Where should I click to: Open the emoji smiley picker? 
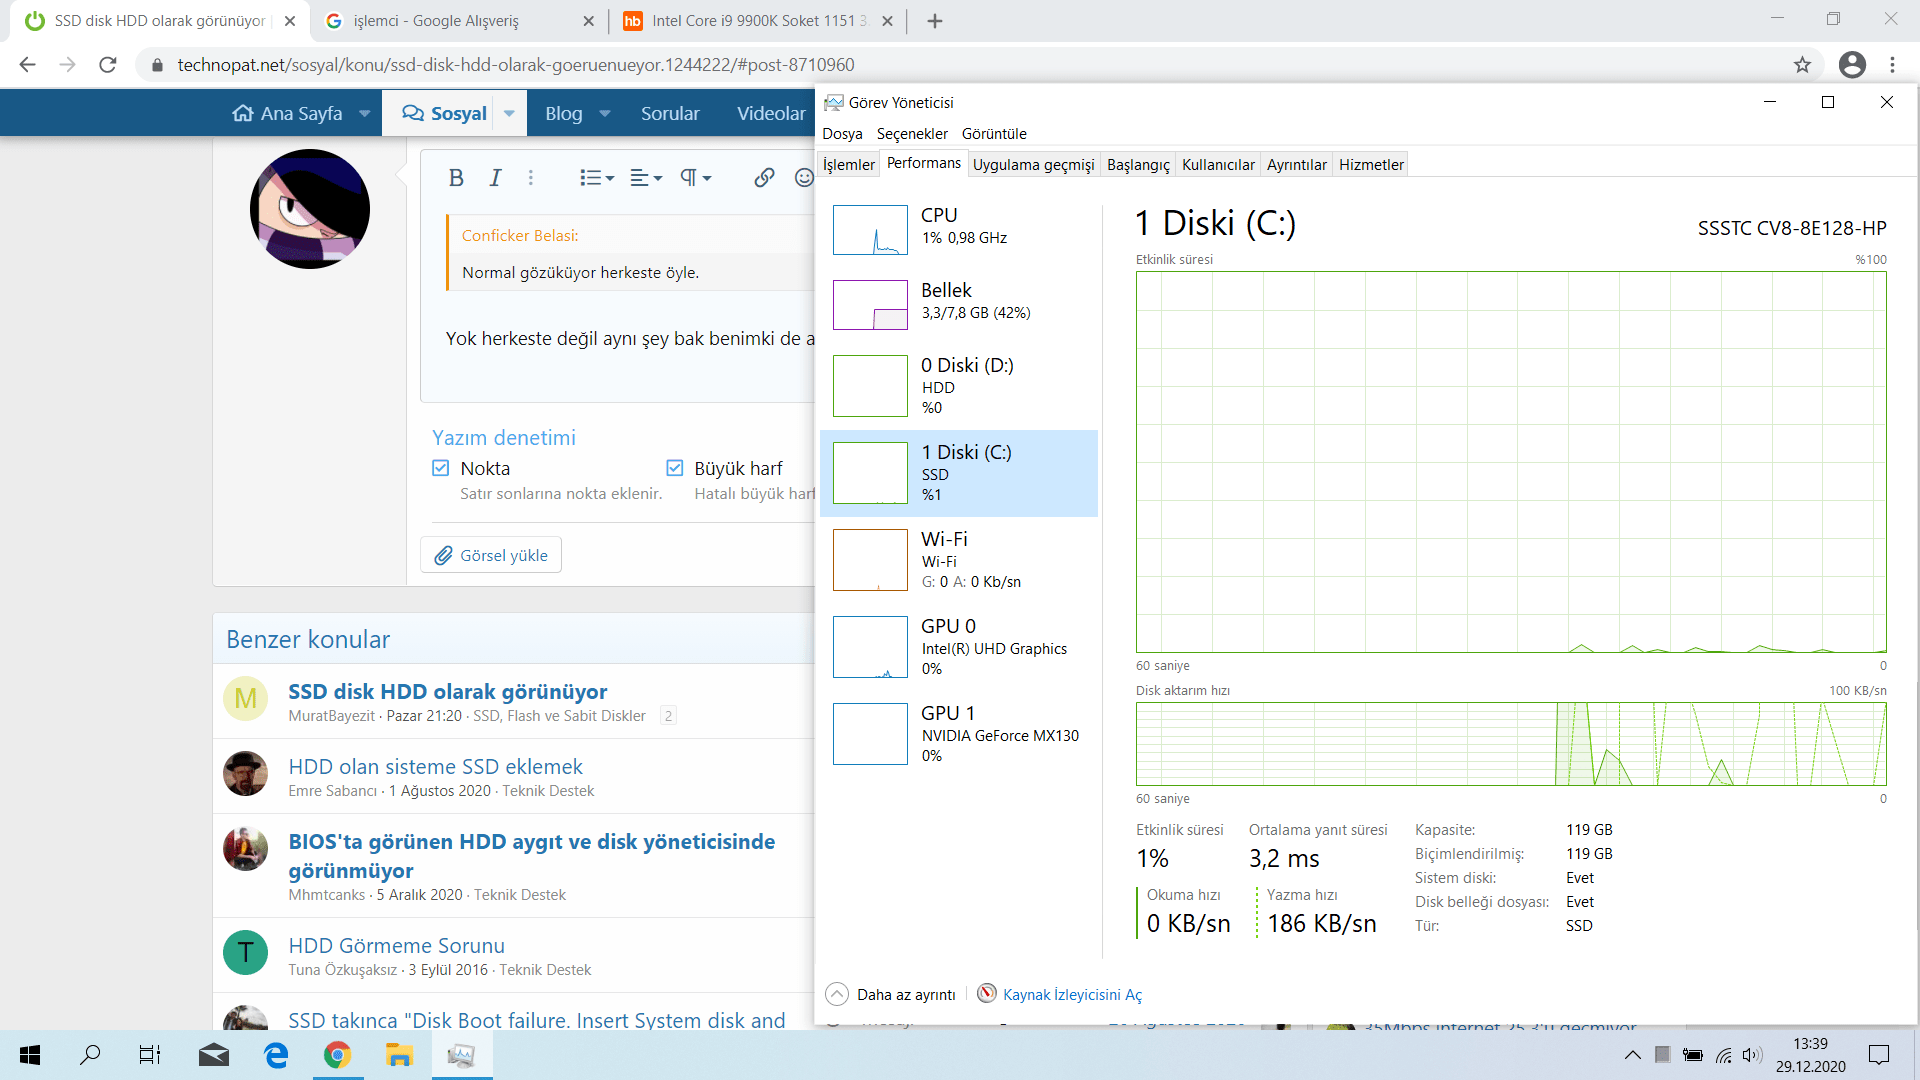803,178
